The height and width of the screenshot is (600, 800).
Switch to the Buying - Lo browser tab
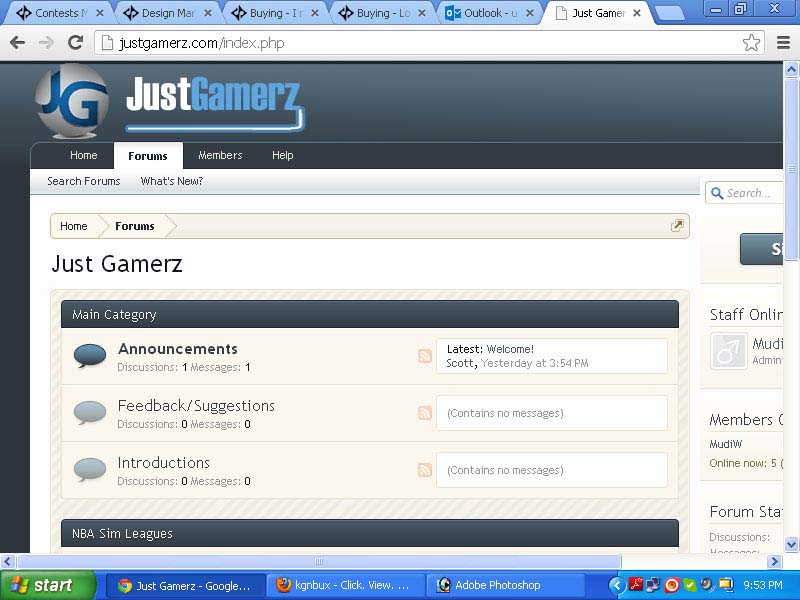tap(381, 13)
